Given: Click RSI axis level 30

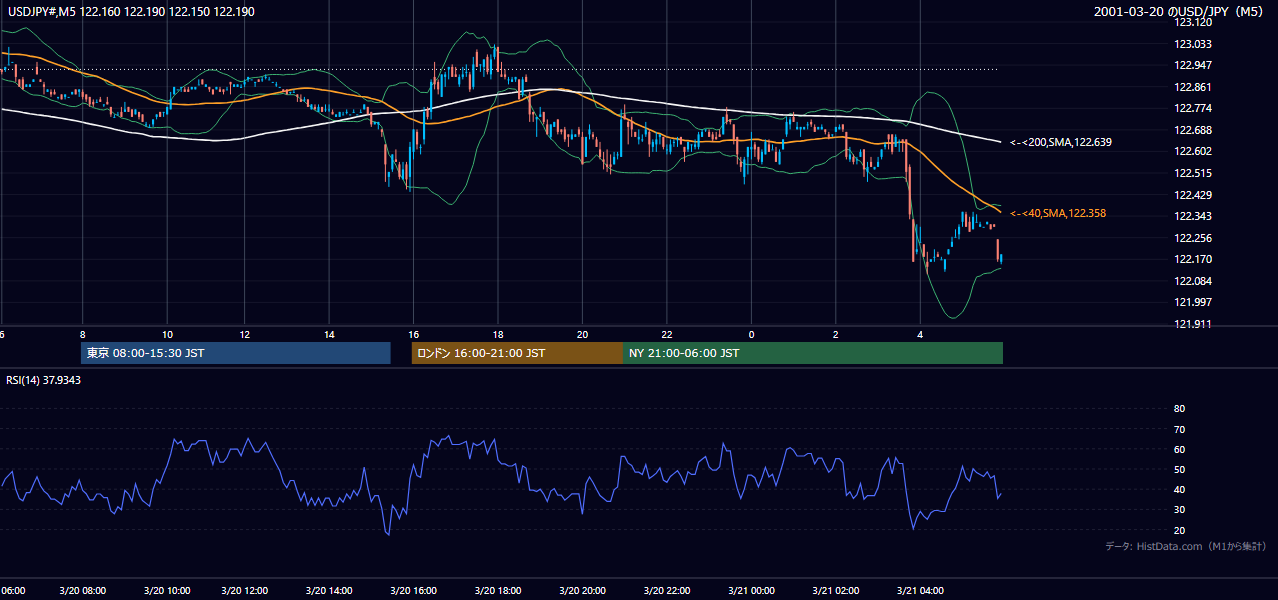Looking at the screenshot, I should [1179, 510].
